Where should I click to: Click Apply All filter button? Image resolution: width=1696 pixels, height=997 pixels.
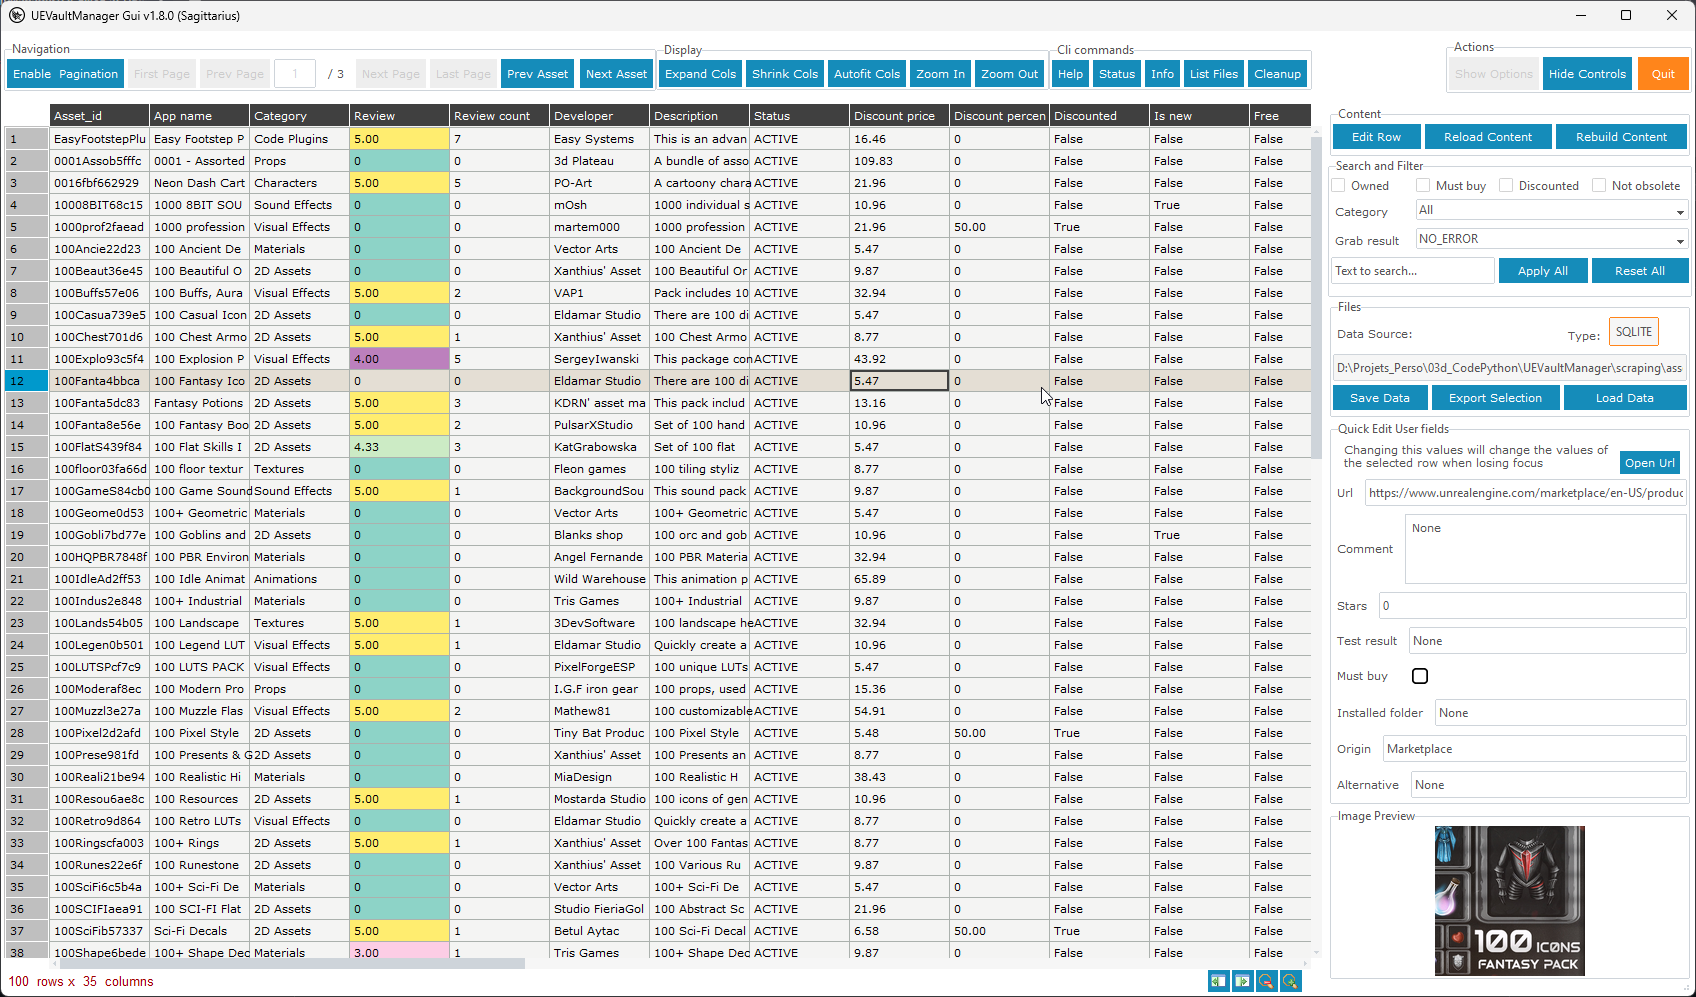1543,271
